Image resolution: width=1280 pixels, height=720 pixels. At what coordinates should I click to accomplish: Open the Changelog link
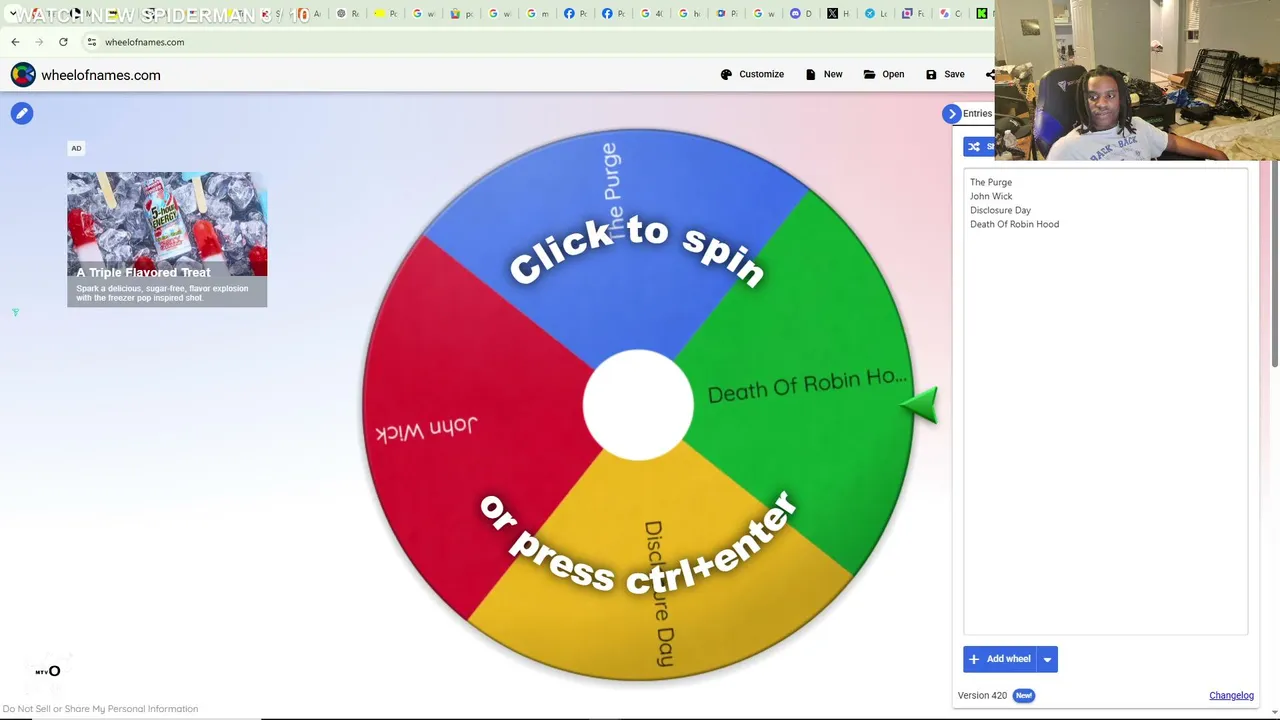pos(1231,695)
